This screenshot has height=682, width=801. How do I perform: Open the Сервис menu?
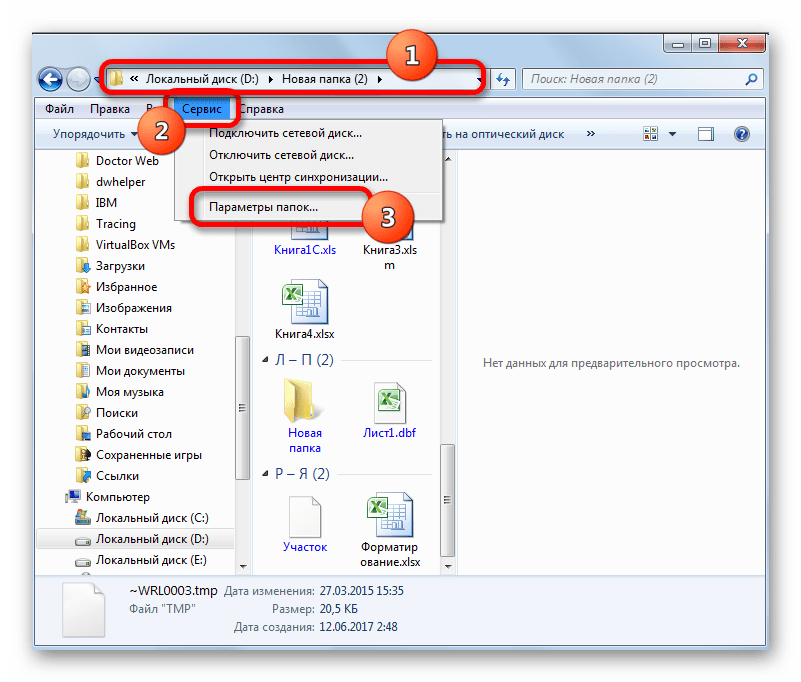[202, 109]
